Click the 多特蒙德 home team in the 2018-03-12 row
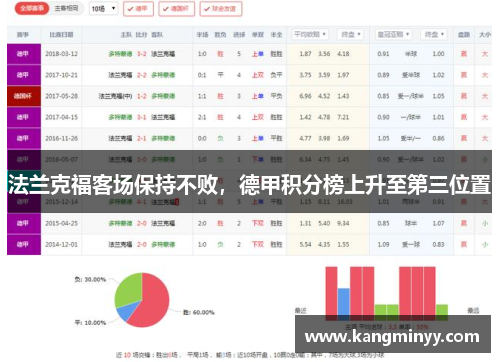 click(x=120, y=54)
